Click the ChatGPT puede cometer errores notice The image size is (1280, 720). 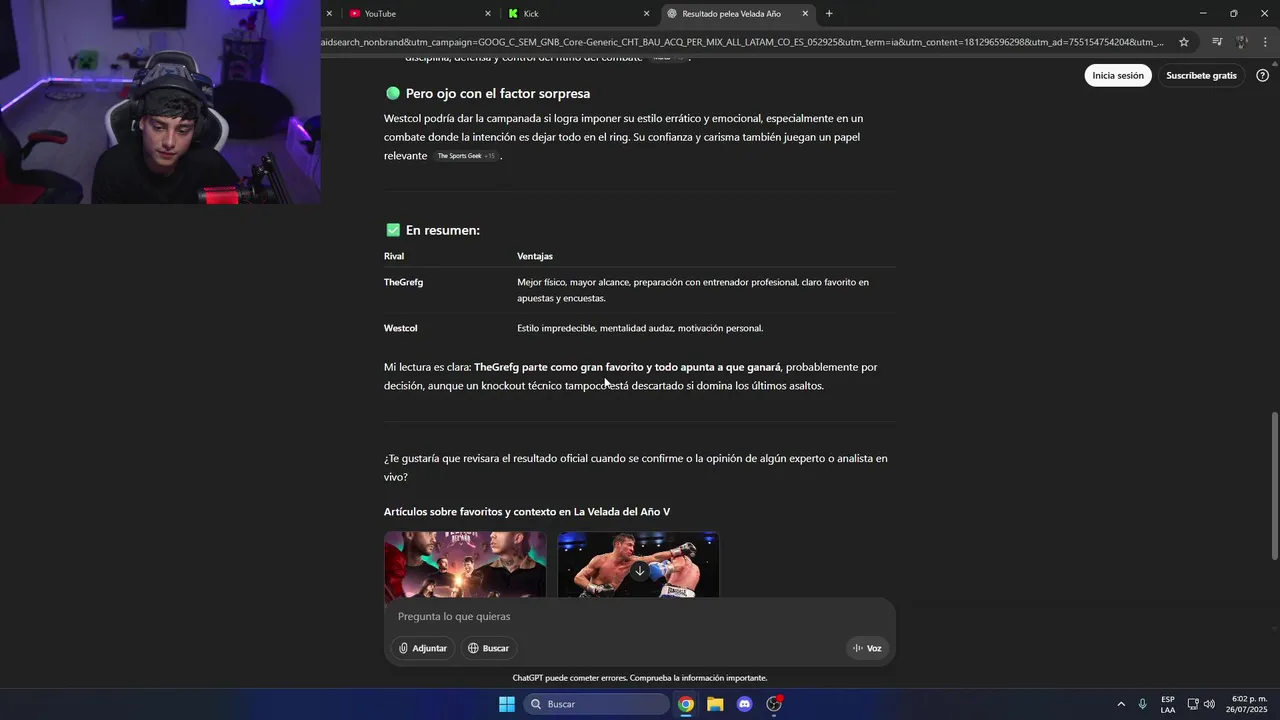point(640,678)
